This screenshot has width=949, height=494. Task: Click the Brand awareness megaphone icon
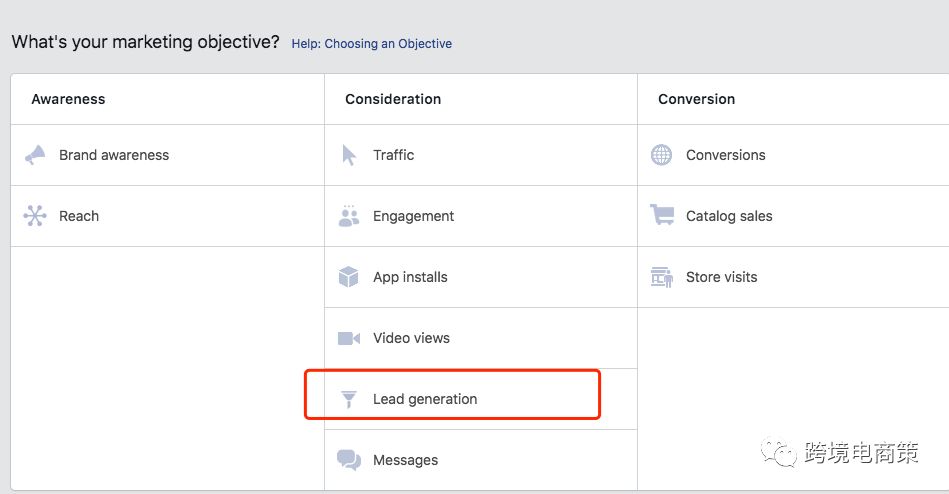pos(35,155)
